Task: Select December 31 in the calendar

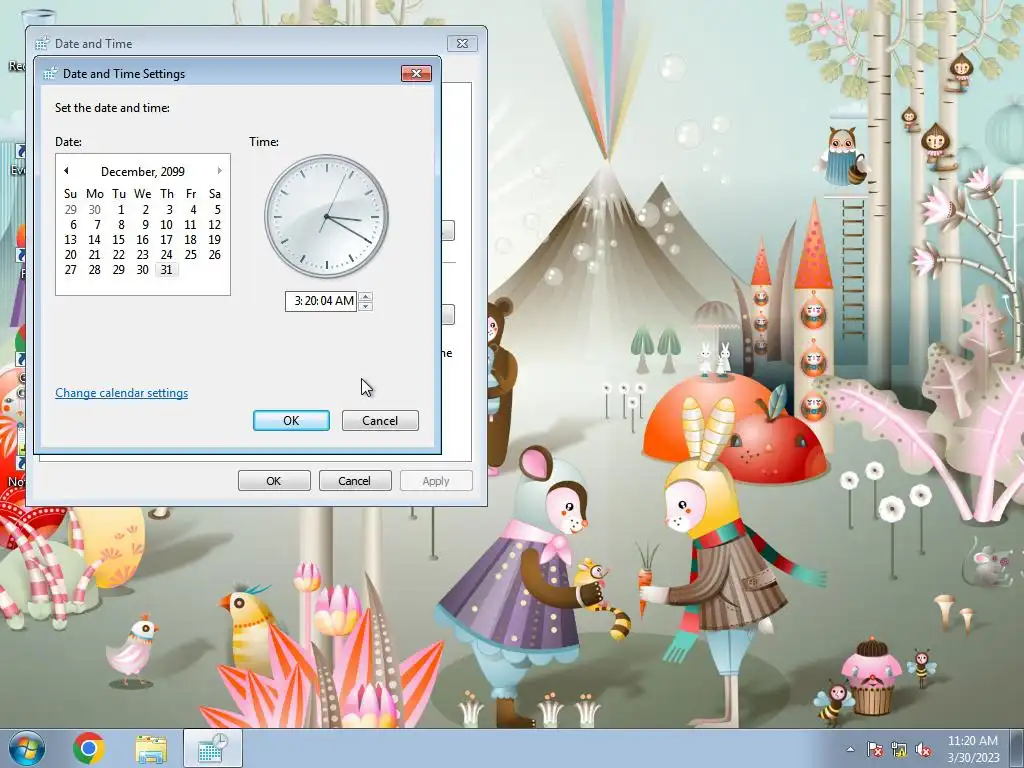Action: click(x=167, y=270)
